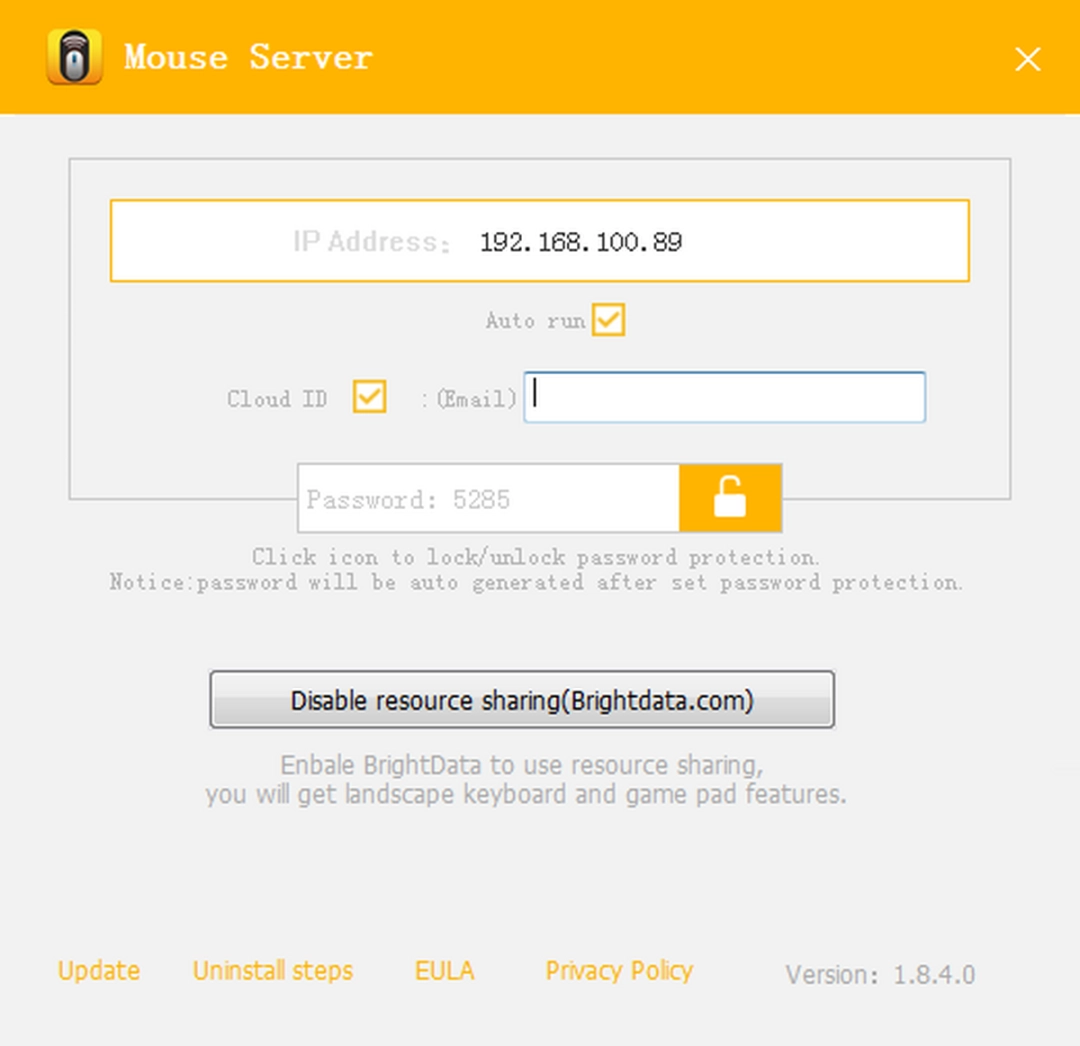
Task: Uncheck the Cloud ID checkbox
Action: click(x=368, y=397)
